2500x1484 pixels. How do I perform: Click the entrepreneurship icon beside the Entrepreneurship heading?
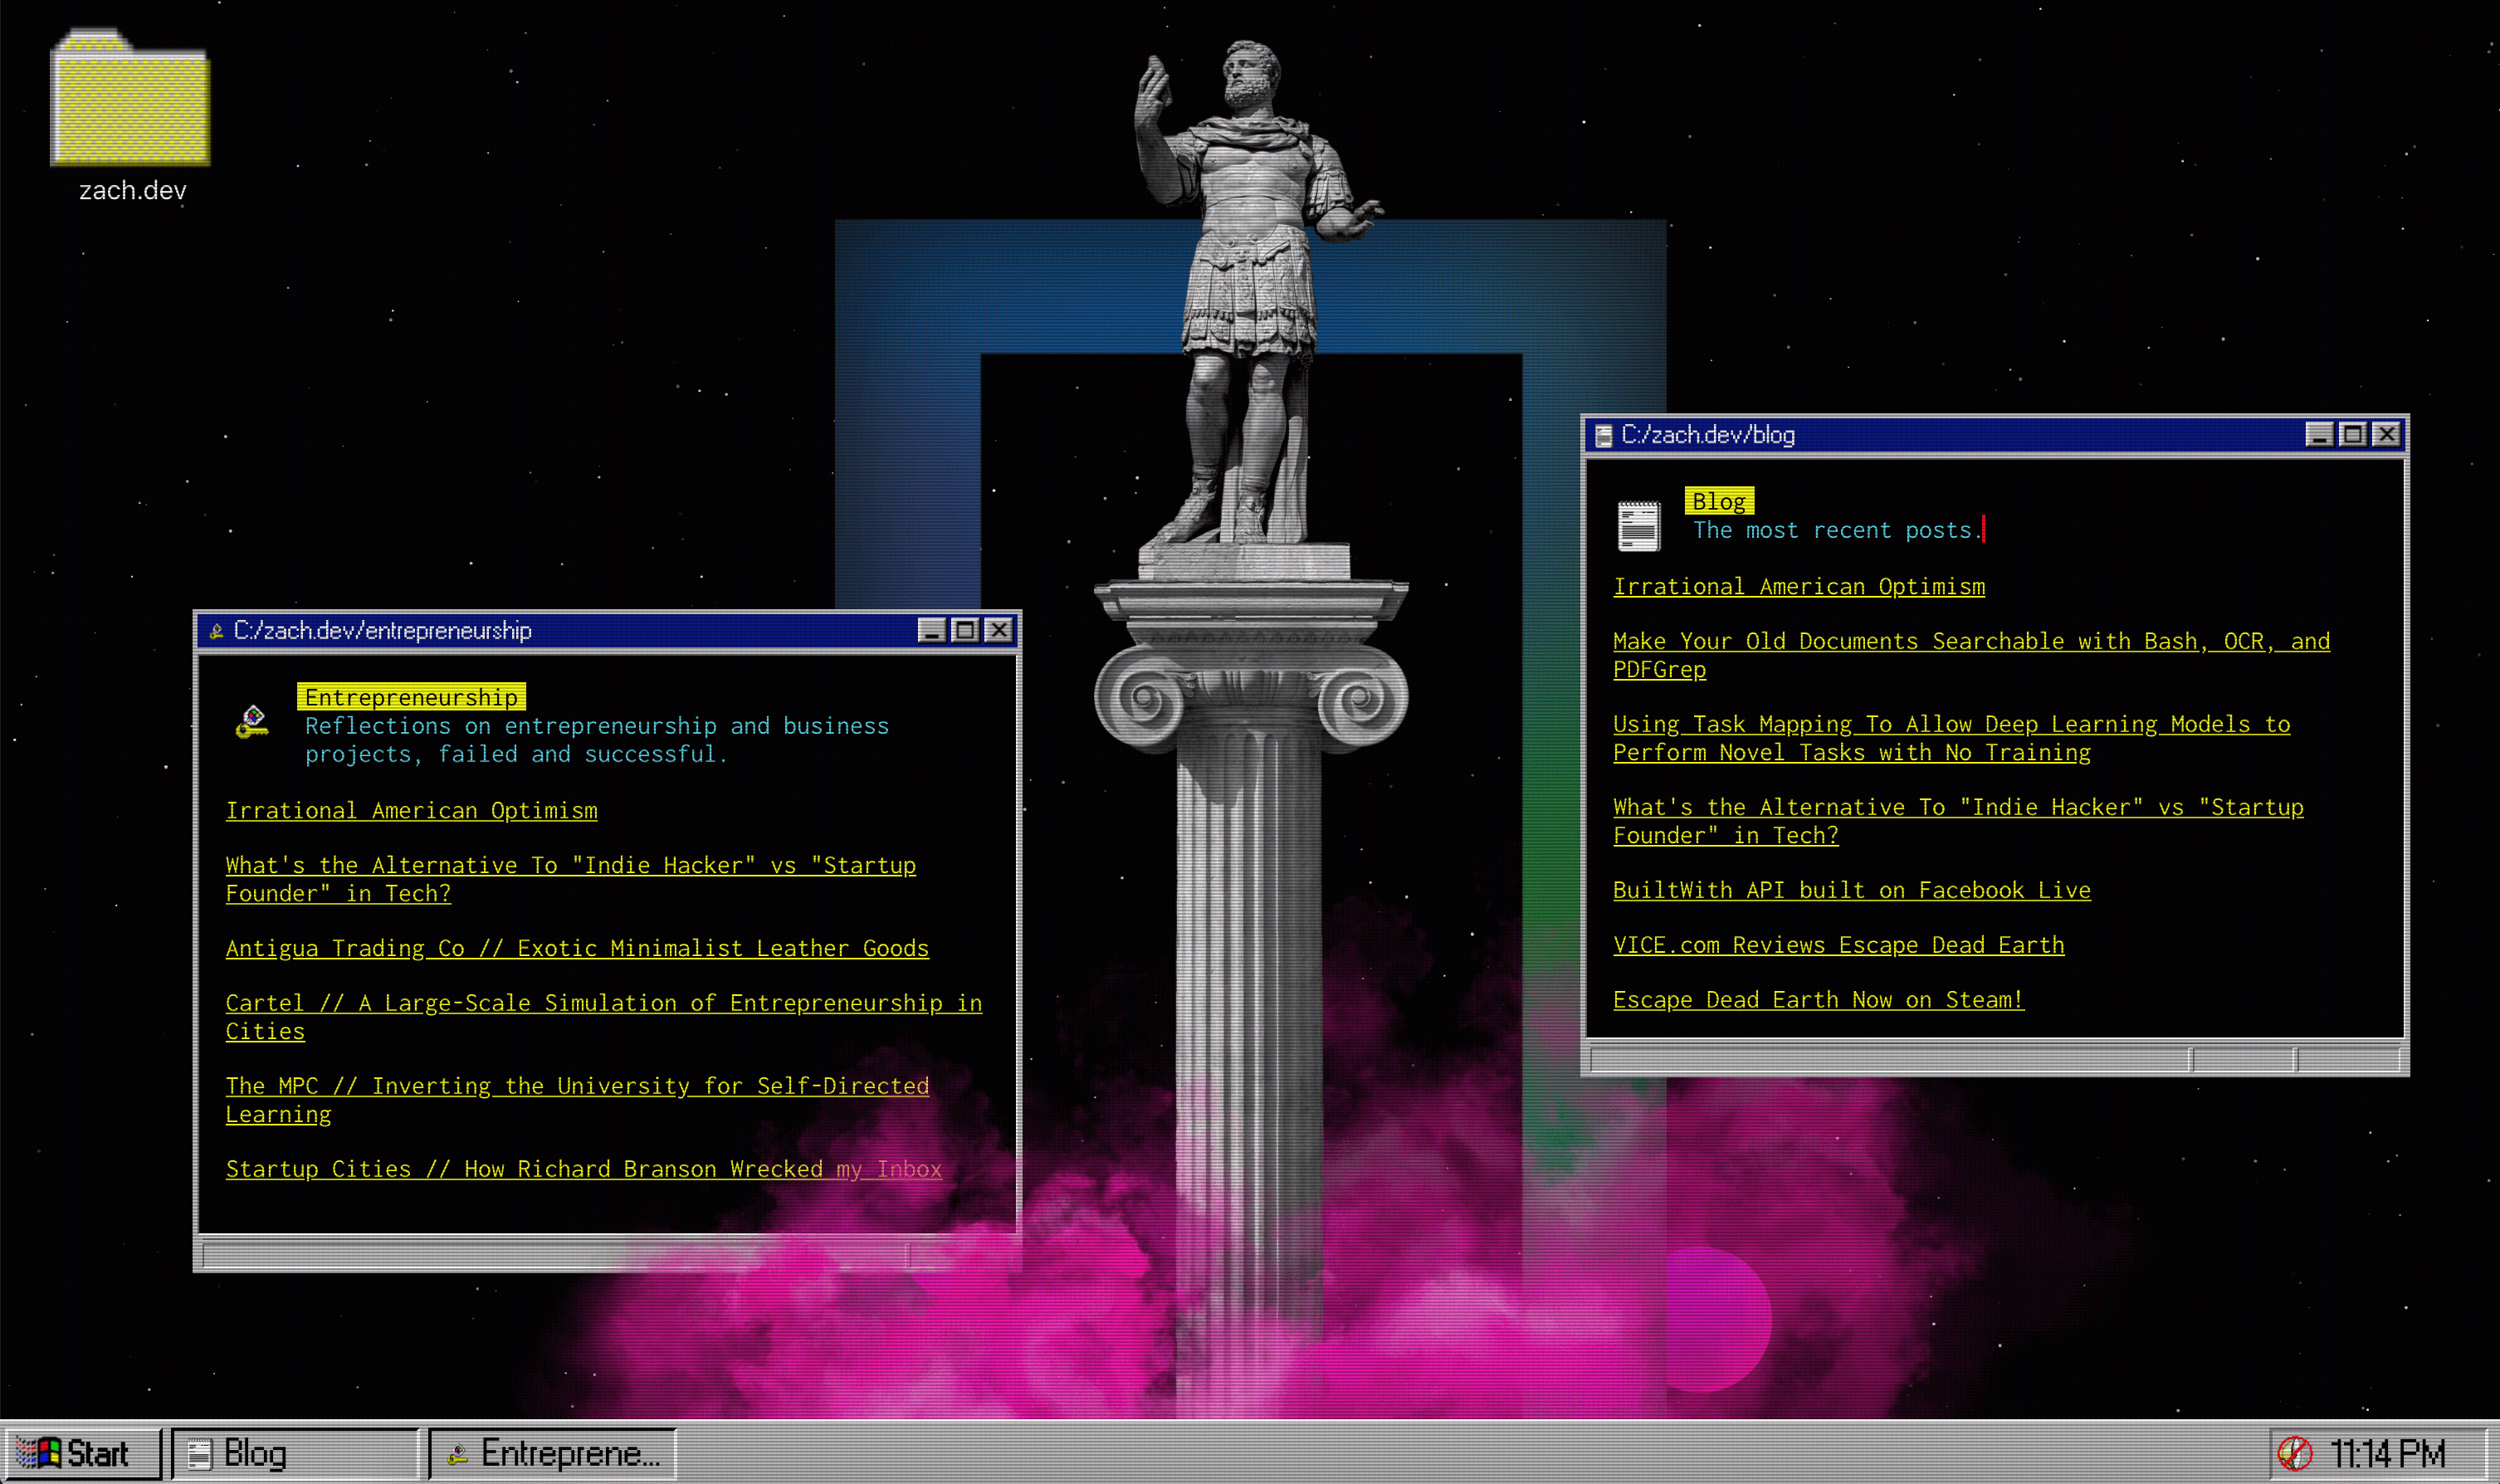[252, 721]
